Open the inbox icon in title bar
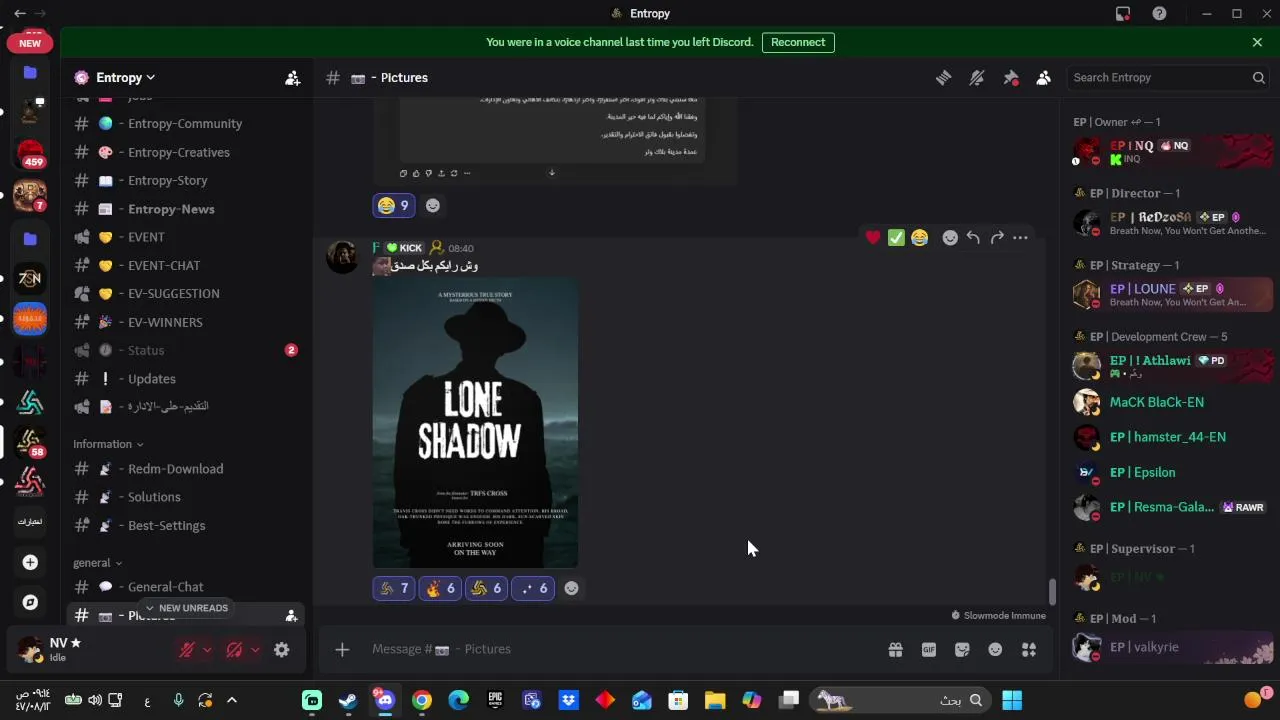The height and width of the screenshot is (720, 1280). coord(1123,13)
